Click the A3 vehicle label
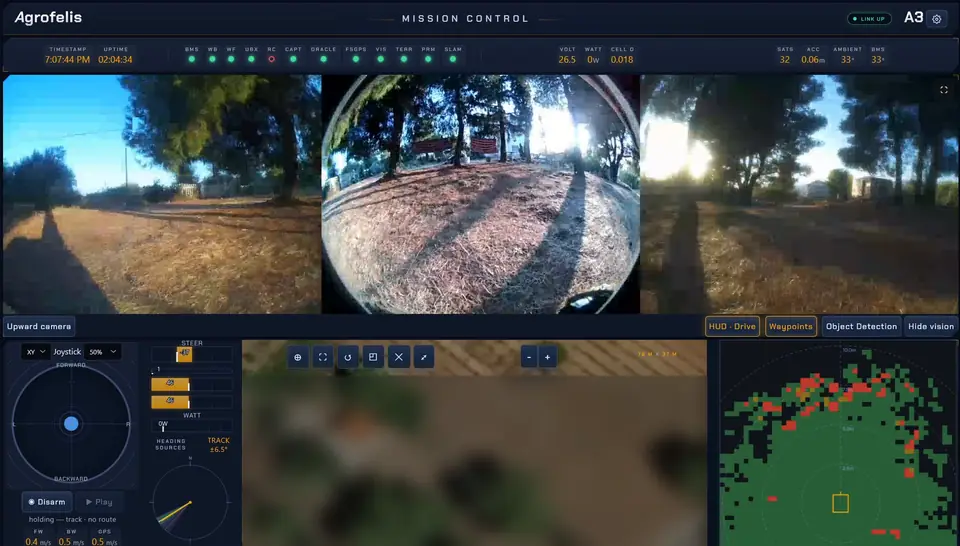Screen dimensions: 960x546 pyautogui.click(x=913, y=18)
